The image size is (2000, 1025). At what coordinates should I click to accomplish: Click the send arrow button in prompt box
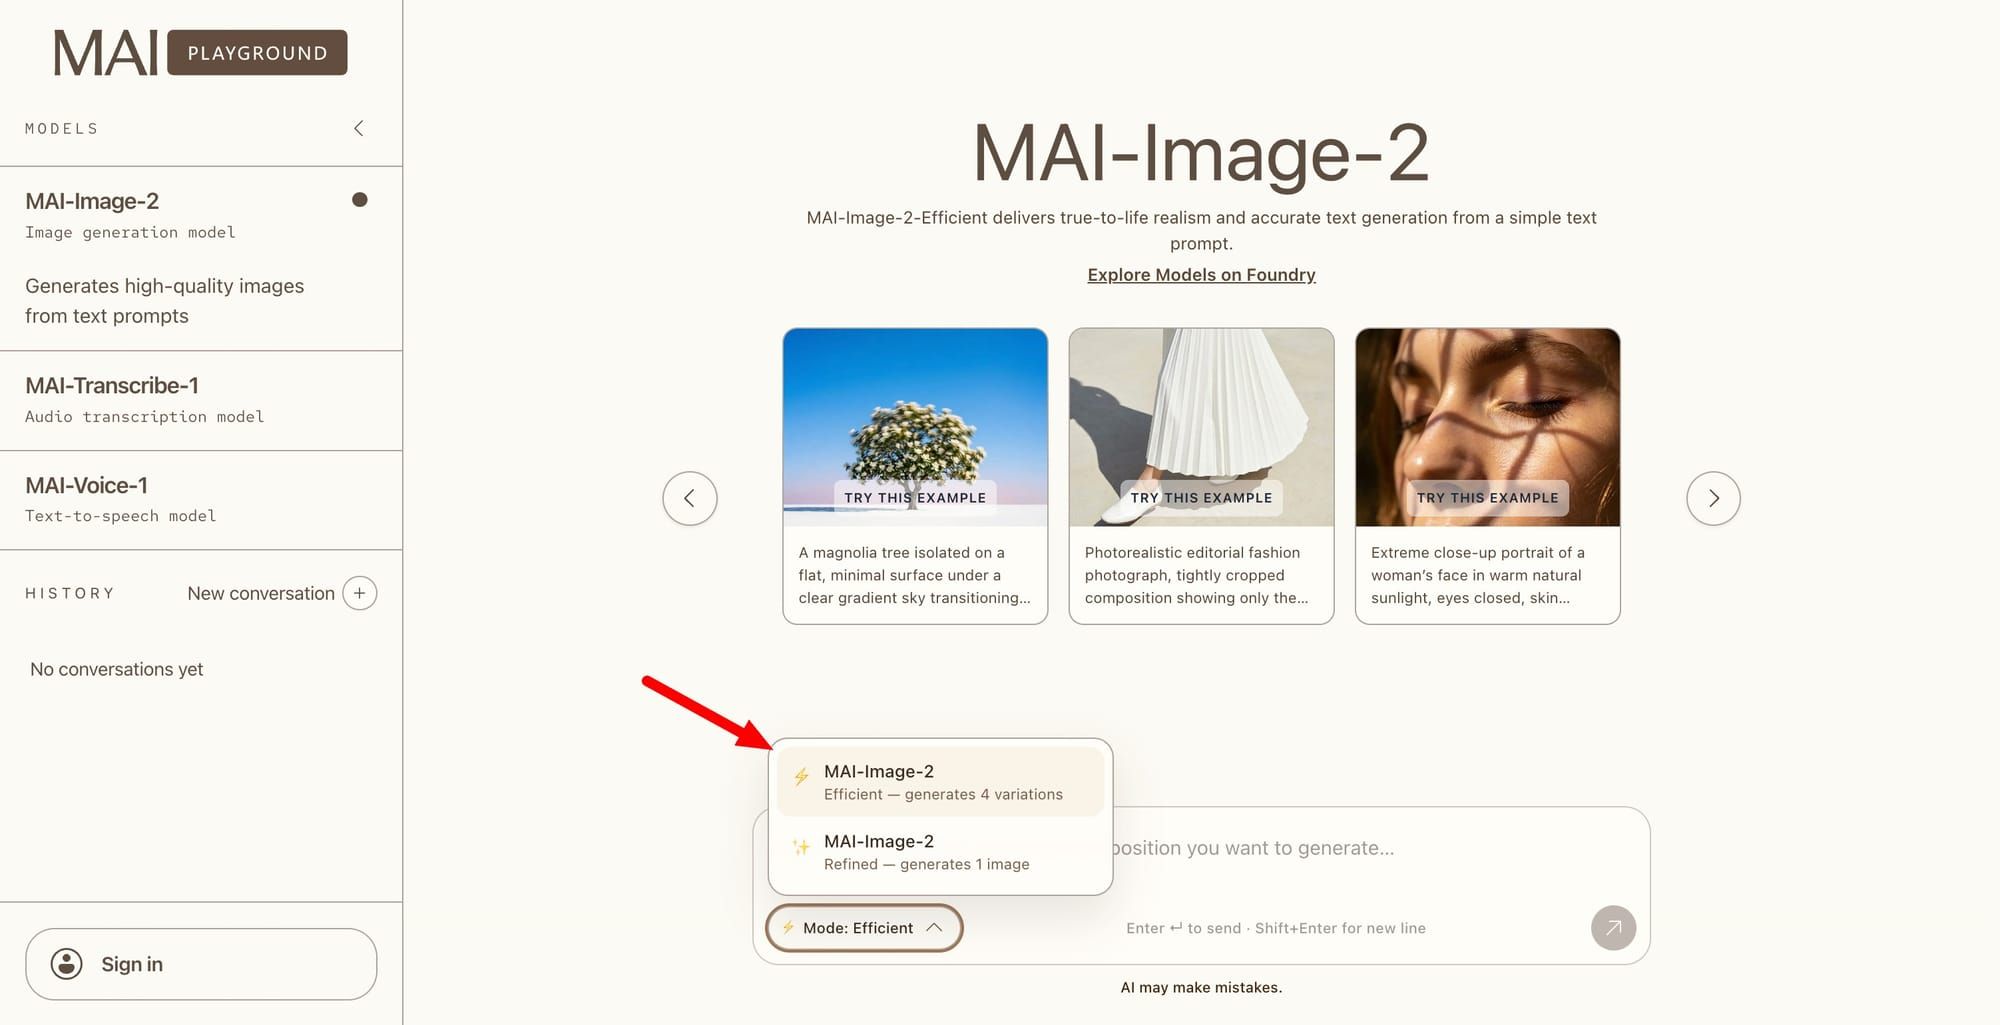pos(1613,928)
